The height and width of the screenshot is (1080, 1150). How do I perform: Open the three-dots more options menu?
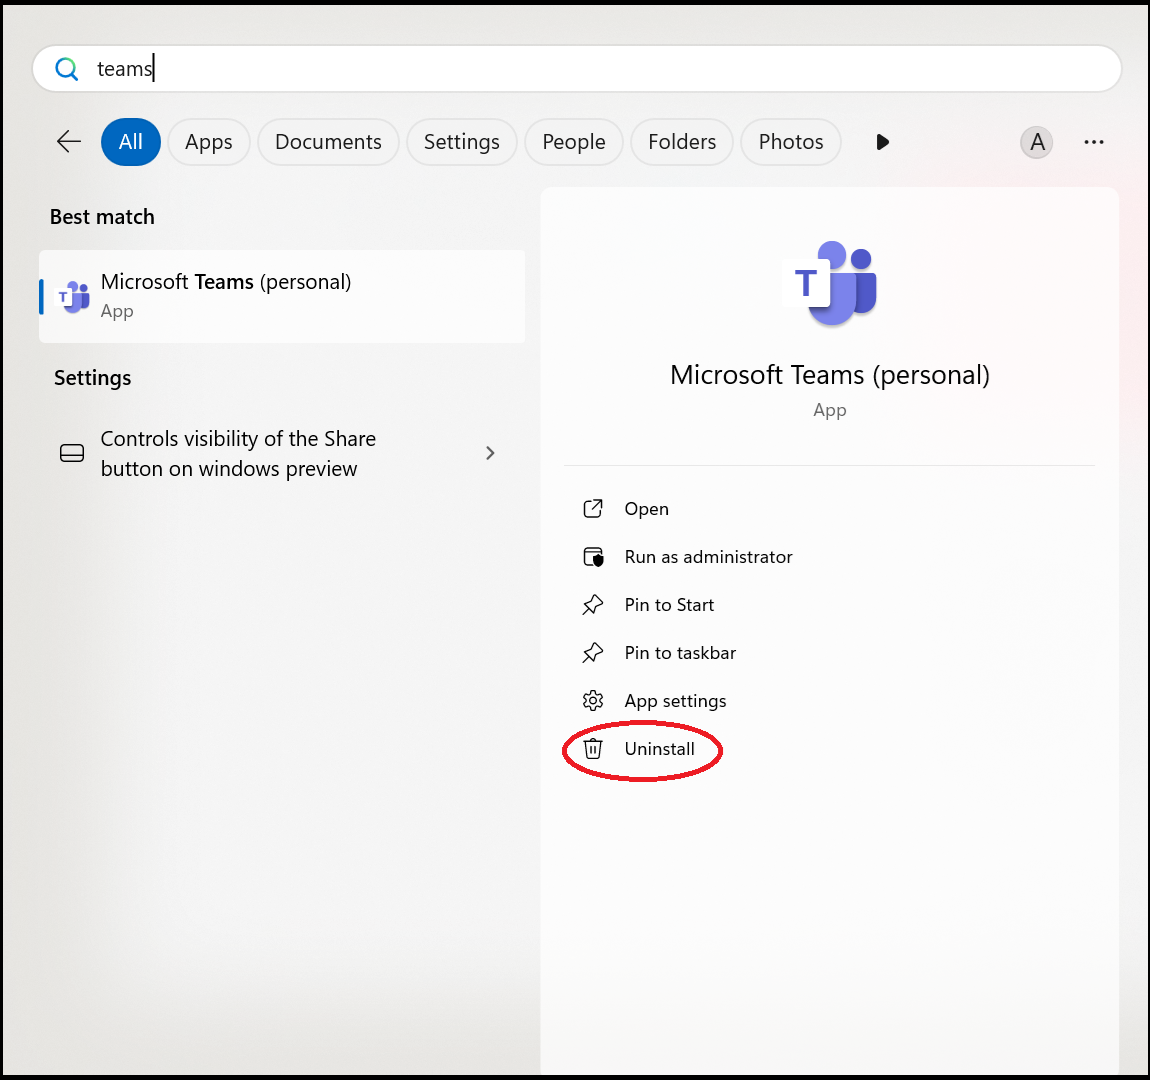[1094, 142]
